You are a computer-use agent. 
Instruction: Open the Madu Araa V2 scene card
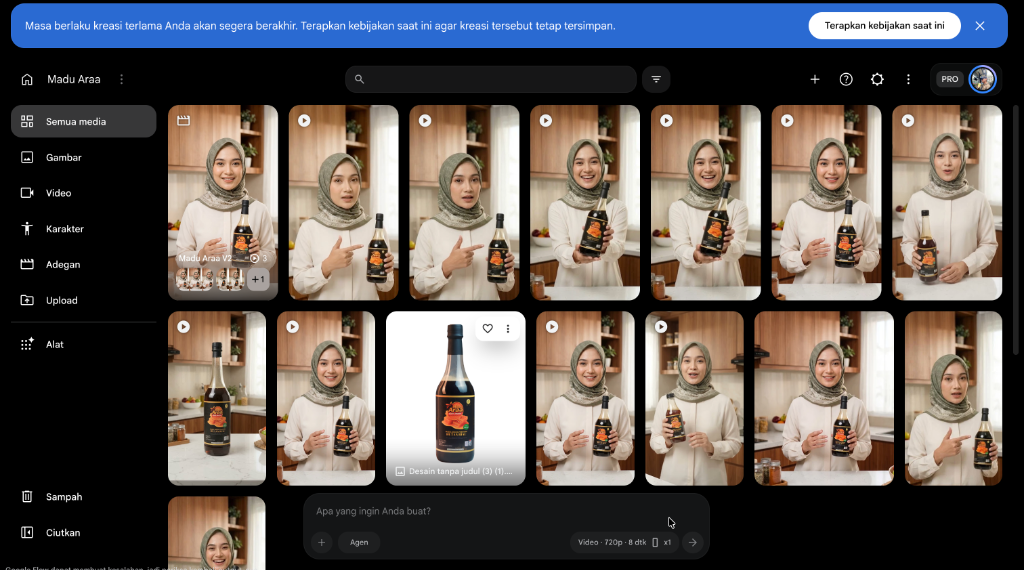[223, 202]
